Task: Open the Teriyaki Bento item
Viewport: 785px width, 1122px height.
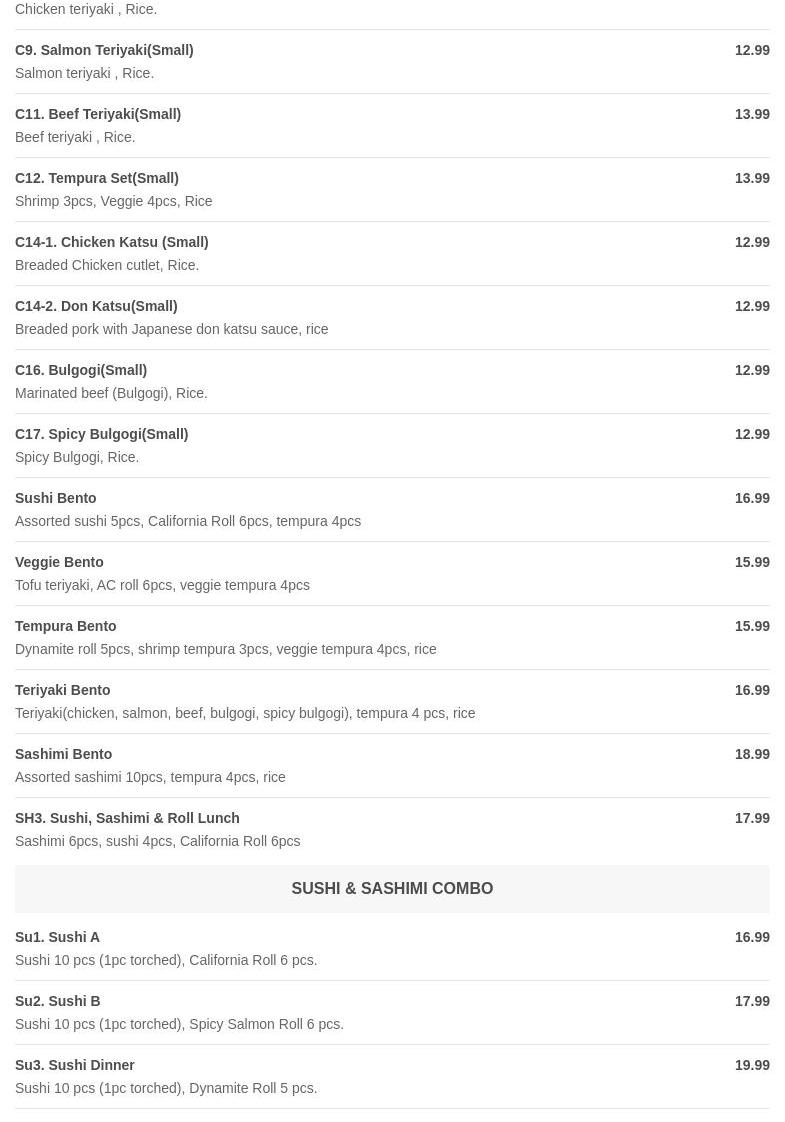Action: [x=63, y=690]
